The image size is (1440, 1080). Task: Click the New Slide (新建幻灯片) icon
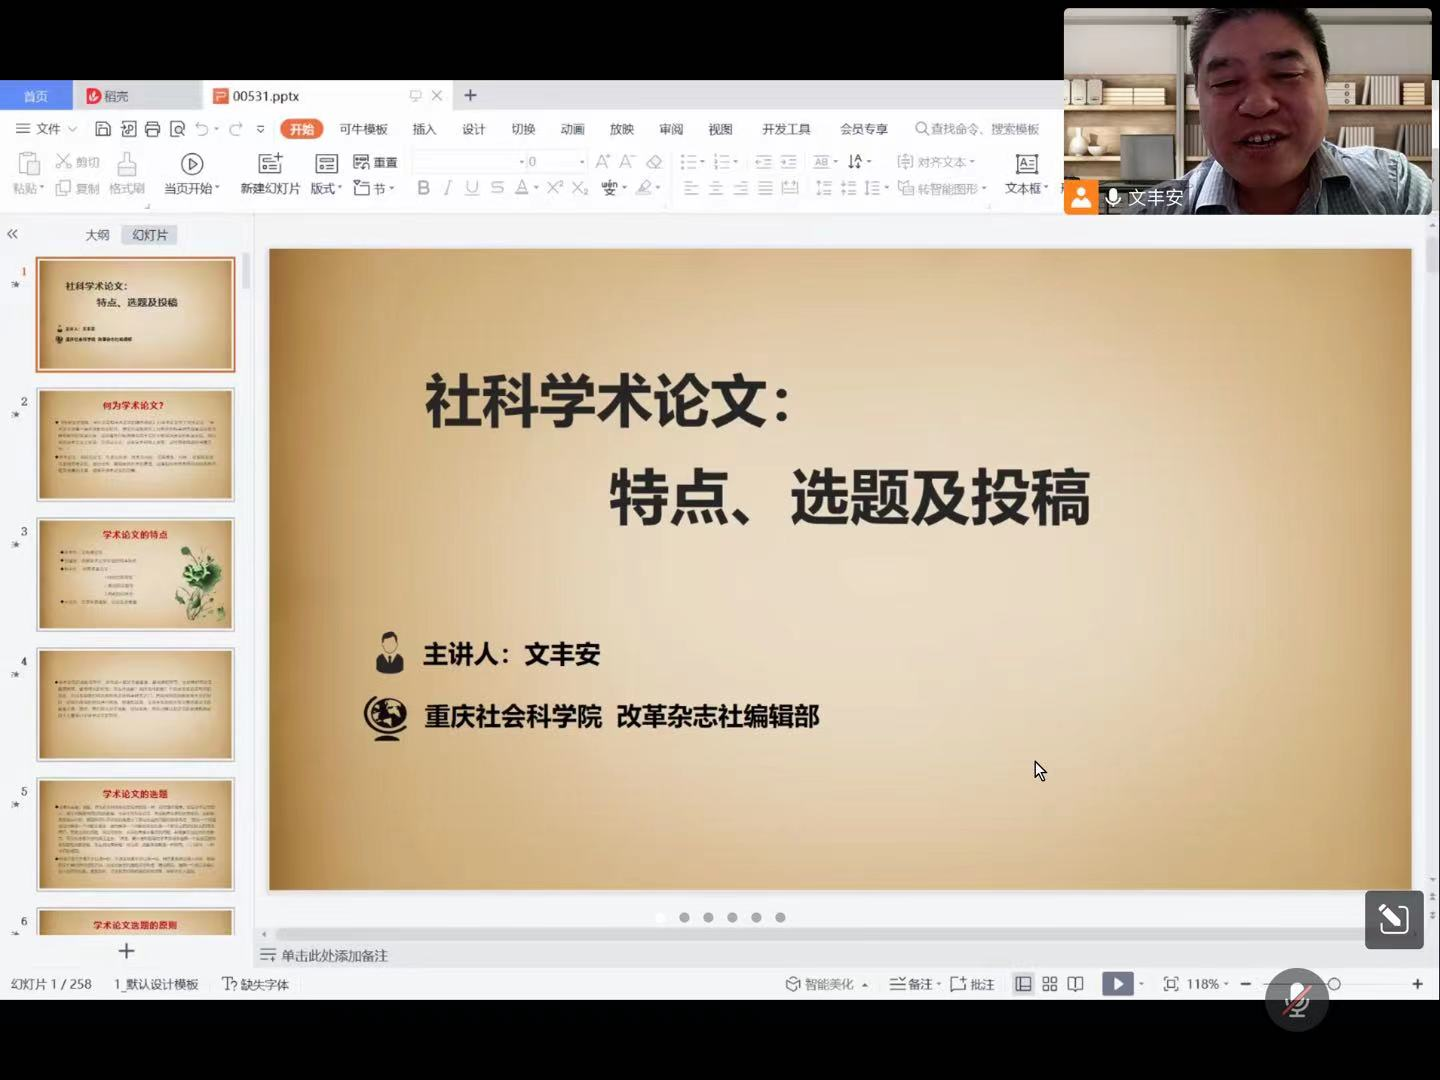pyautogui.click(x=269, y=164)
